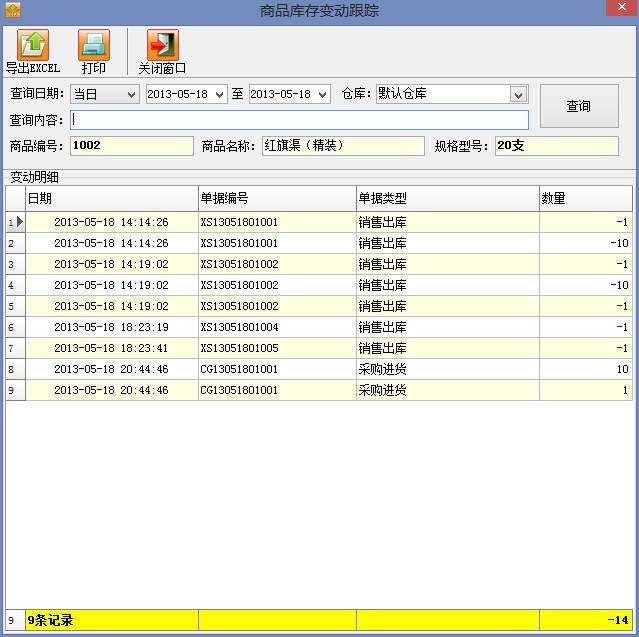Click the 规格型号 field showing 20支
639x637 pixels.
click(557, 145)
